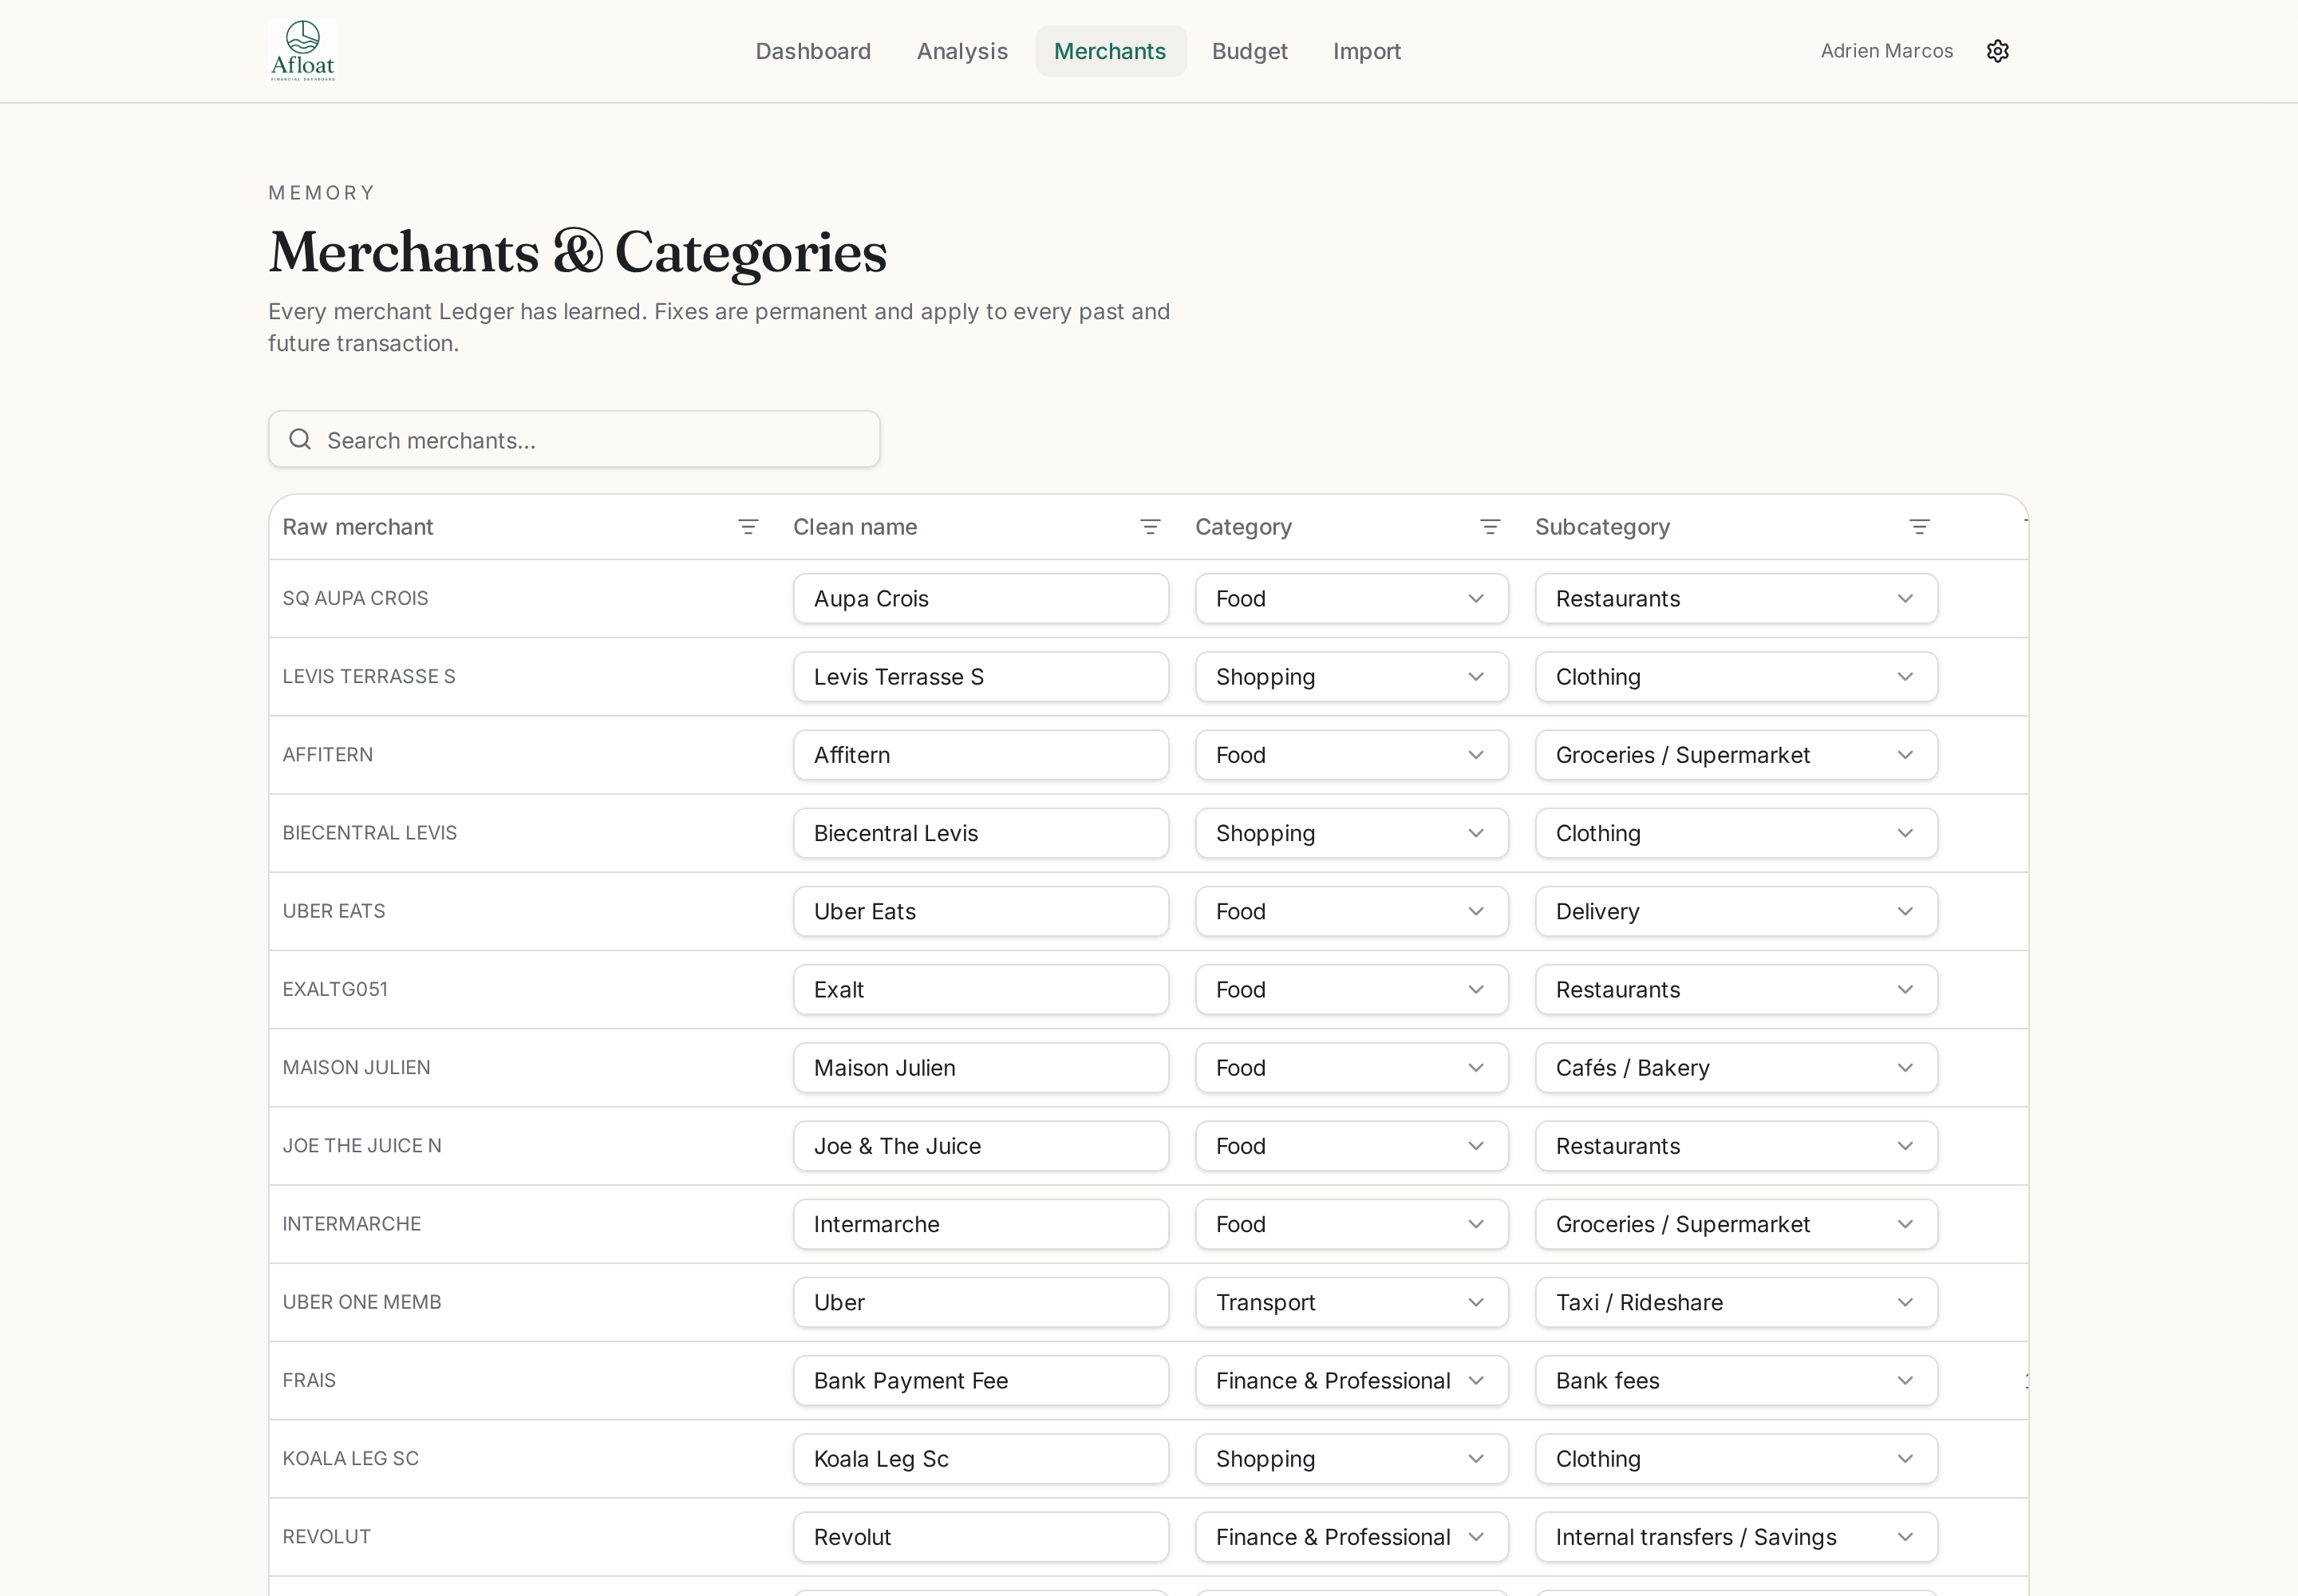Viewport: 2298px width, 1596px height.
Task: Open Import tab
Action: [x=1366, y=51]
